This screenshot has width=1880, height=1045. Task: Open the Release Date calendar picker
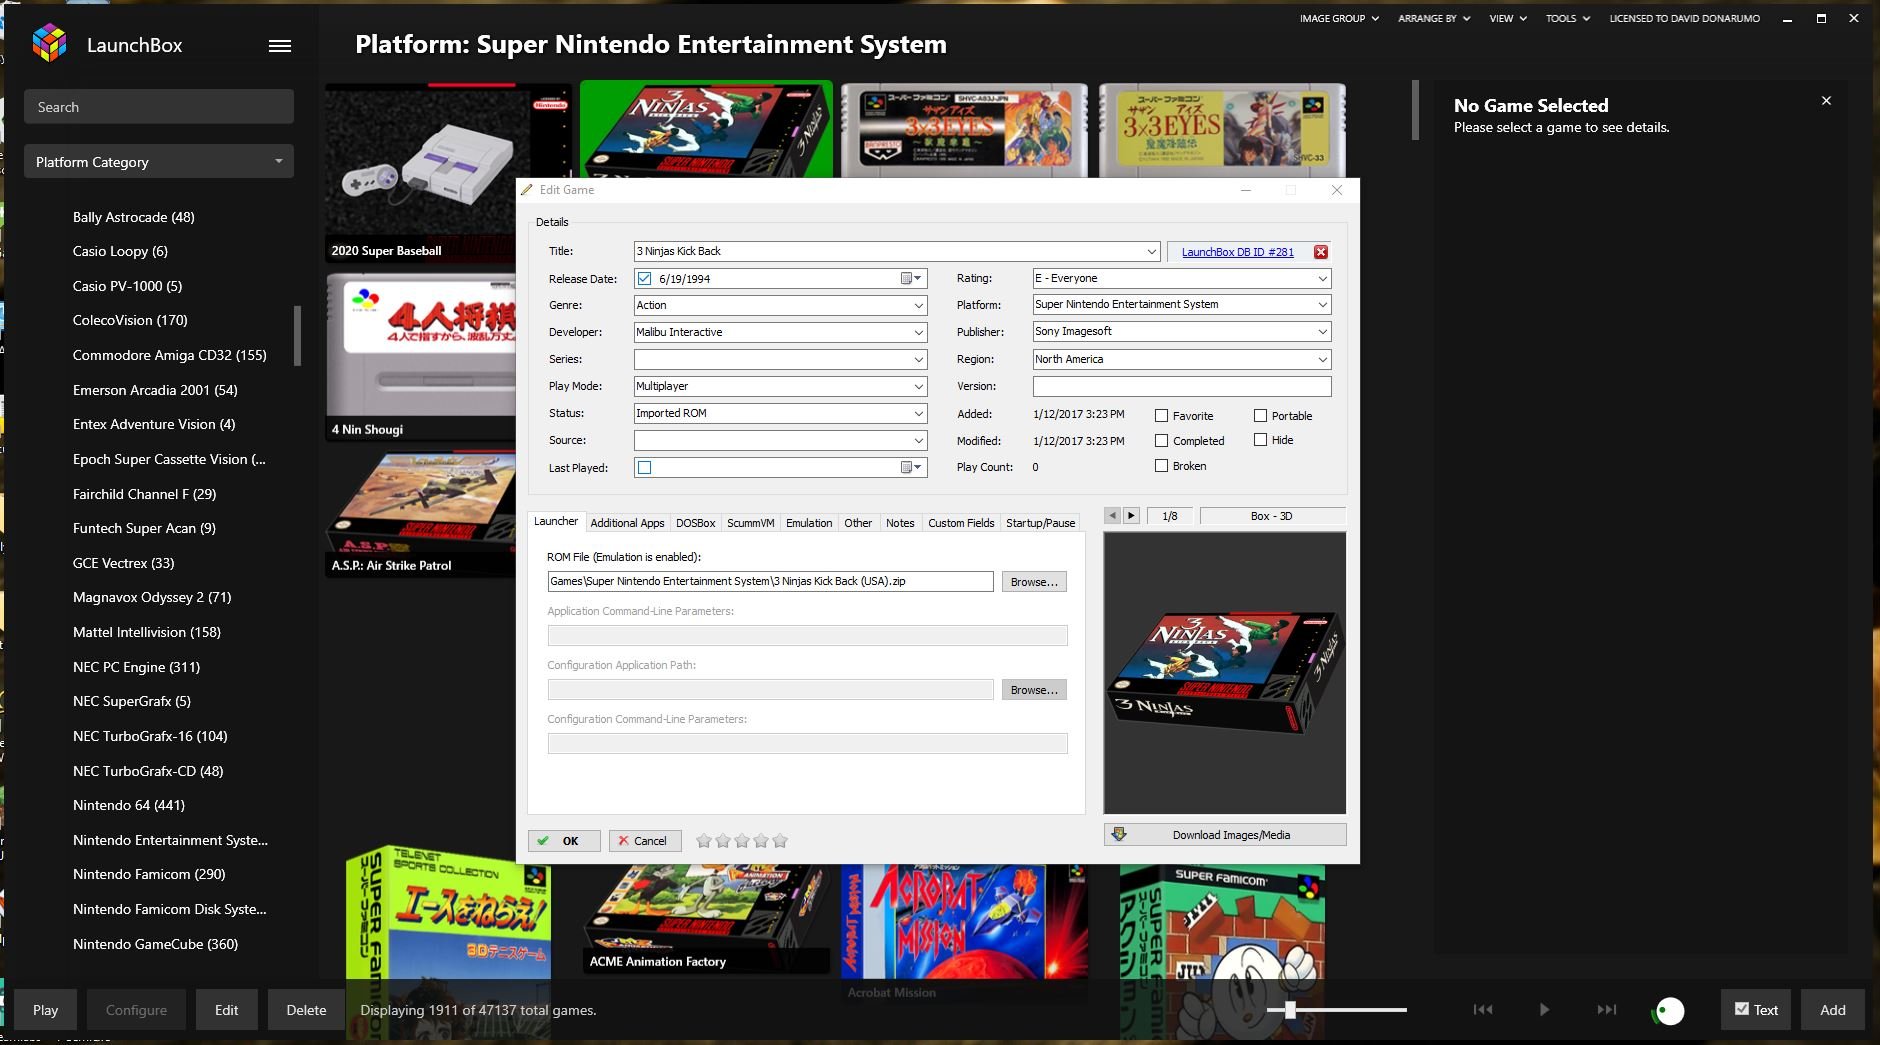pos(911,279)
